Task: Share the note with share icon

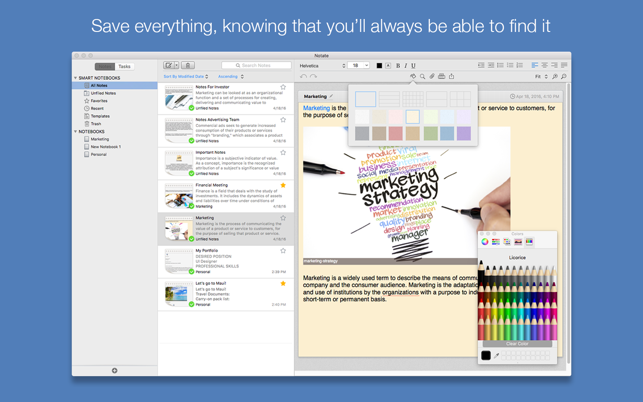Action: [x=451, y=76]
